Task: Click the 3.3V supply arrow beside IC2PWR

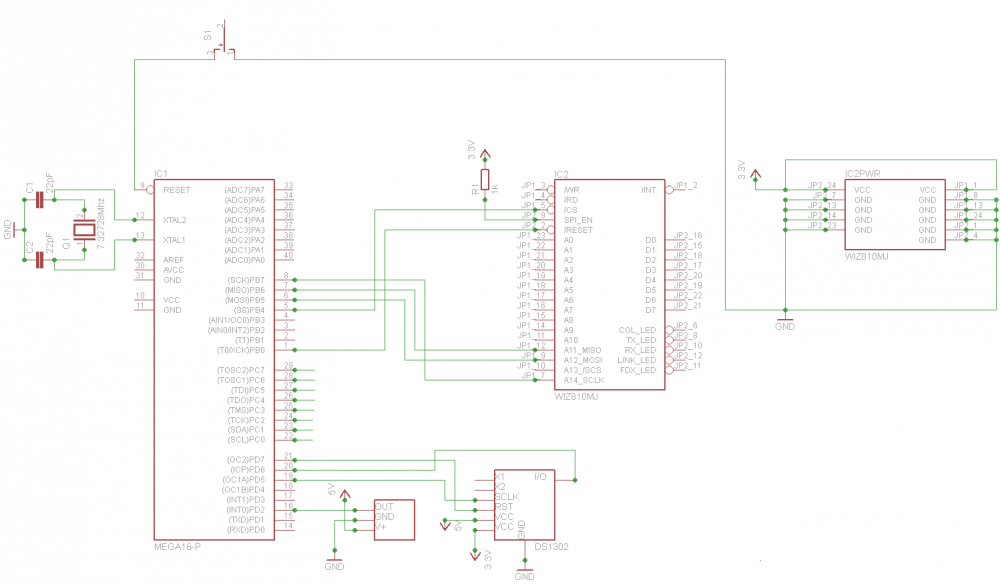Action: pyautogui.click(x=756, y=175)
